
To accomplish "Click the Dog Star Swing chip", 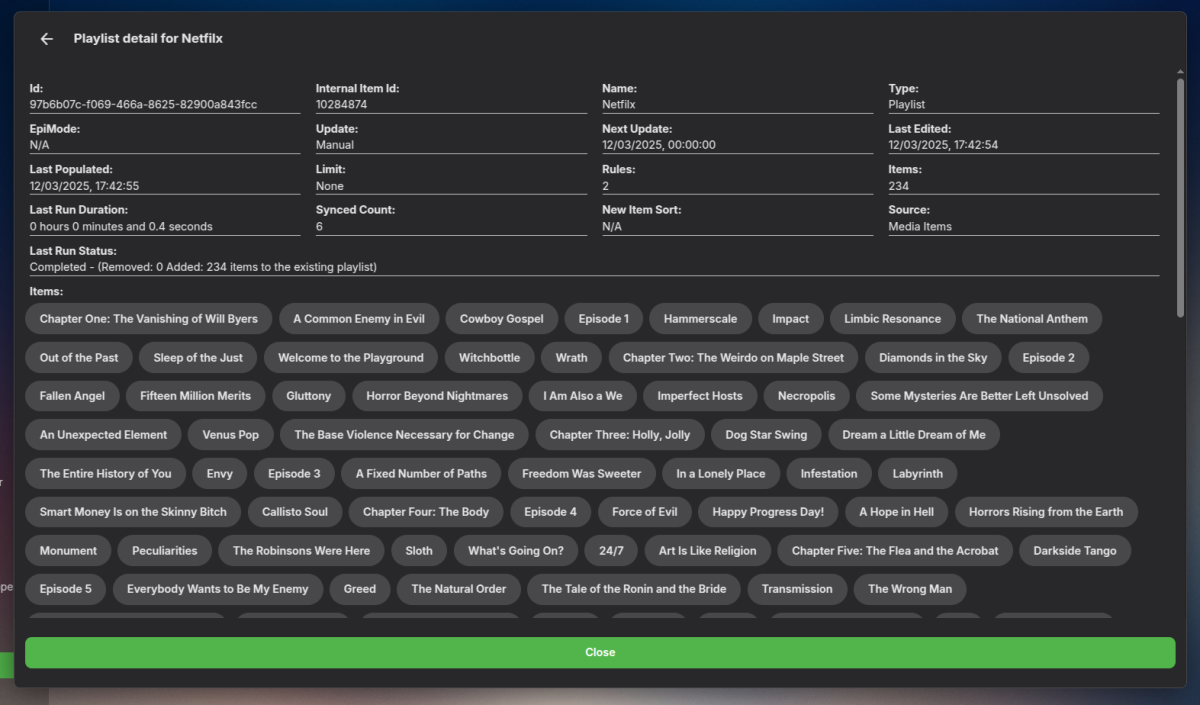I will (x=765, y=434).
